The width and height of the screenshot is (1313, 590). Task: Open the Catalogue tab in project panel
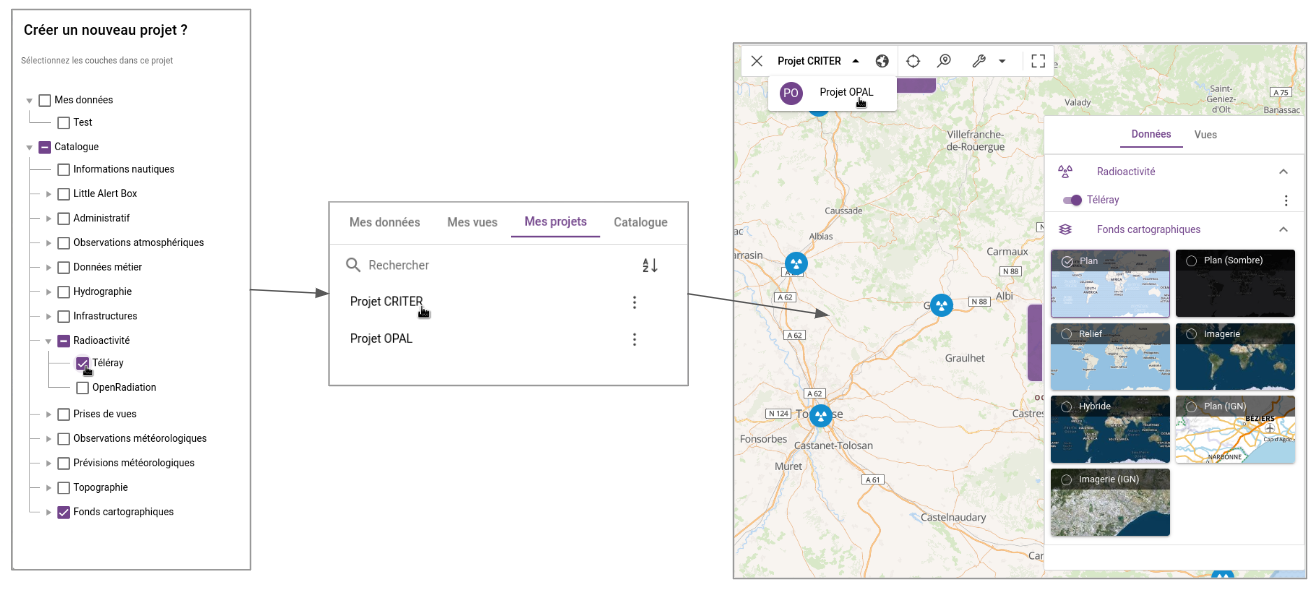click(640, 222)
